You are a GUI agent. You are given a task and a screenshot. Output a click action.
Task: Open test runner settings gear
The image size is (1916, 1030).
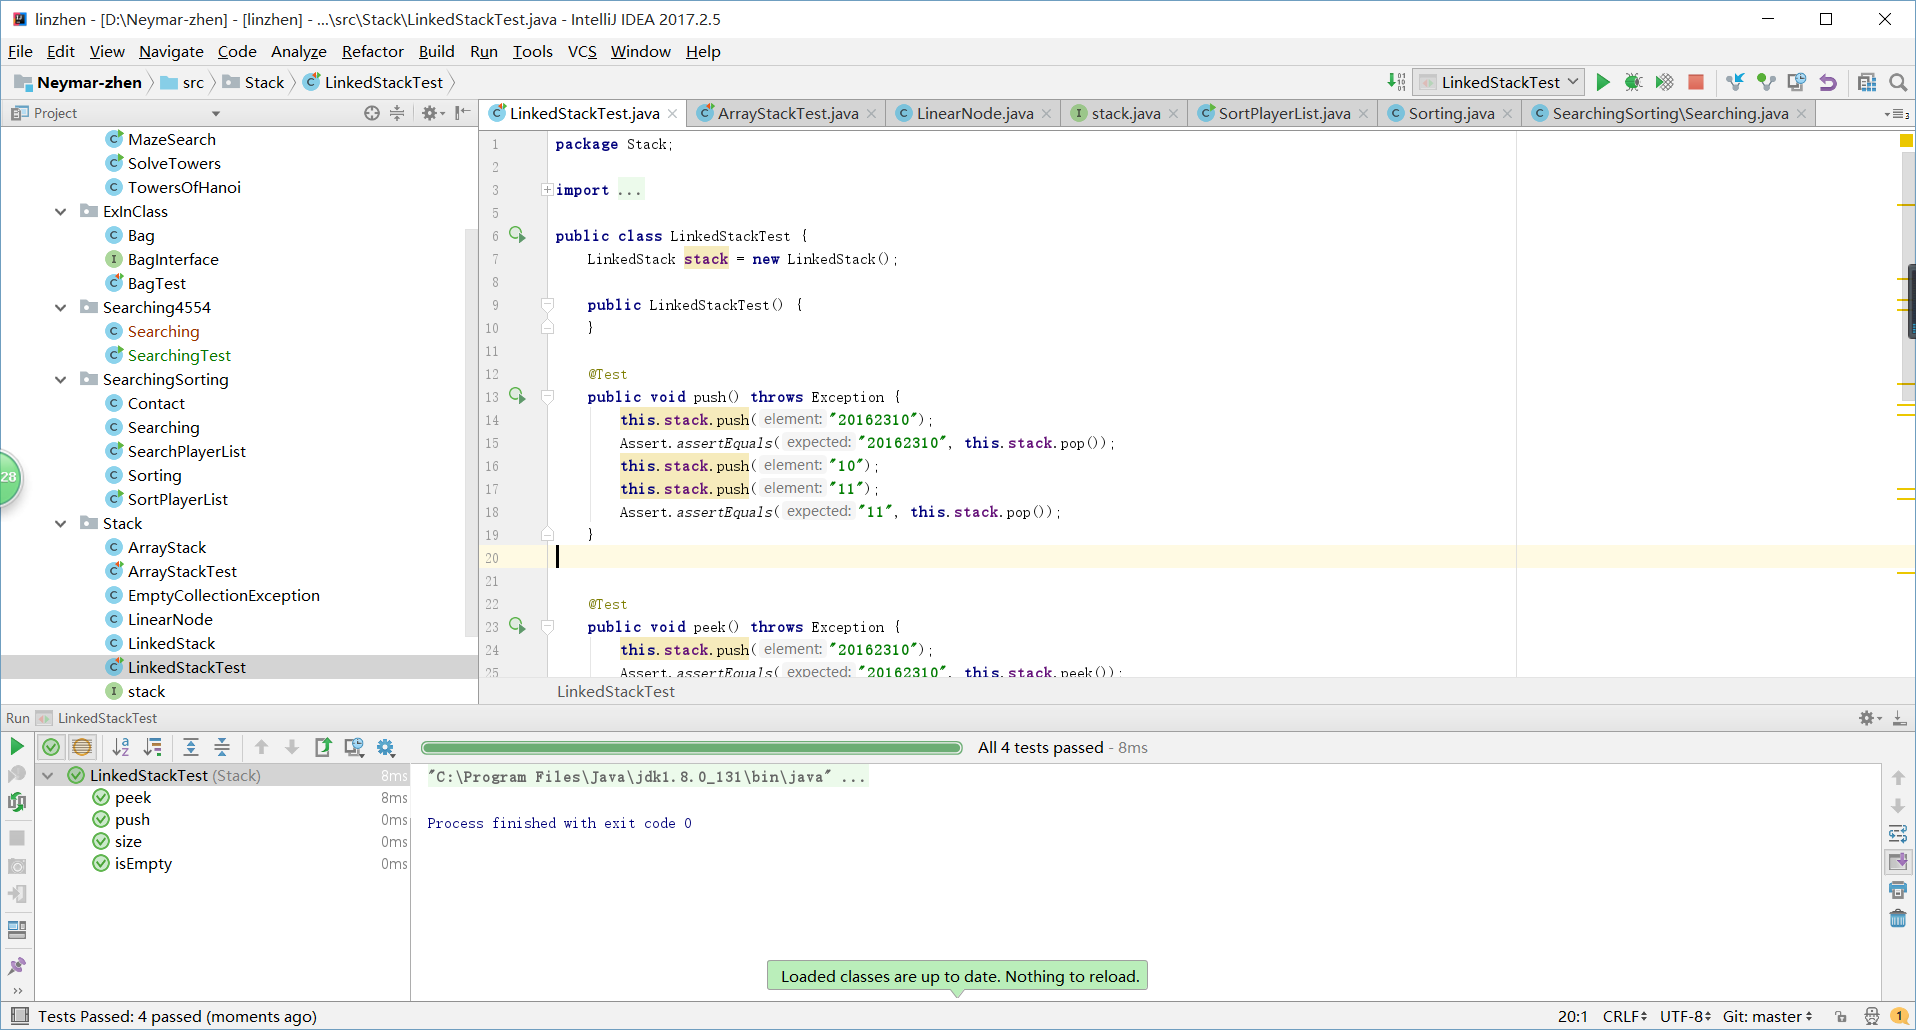(386, 747)
